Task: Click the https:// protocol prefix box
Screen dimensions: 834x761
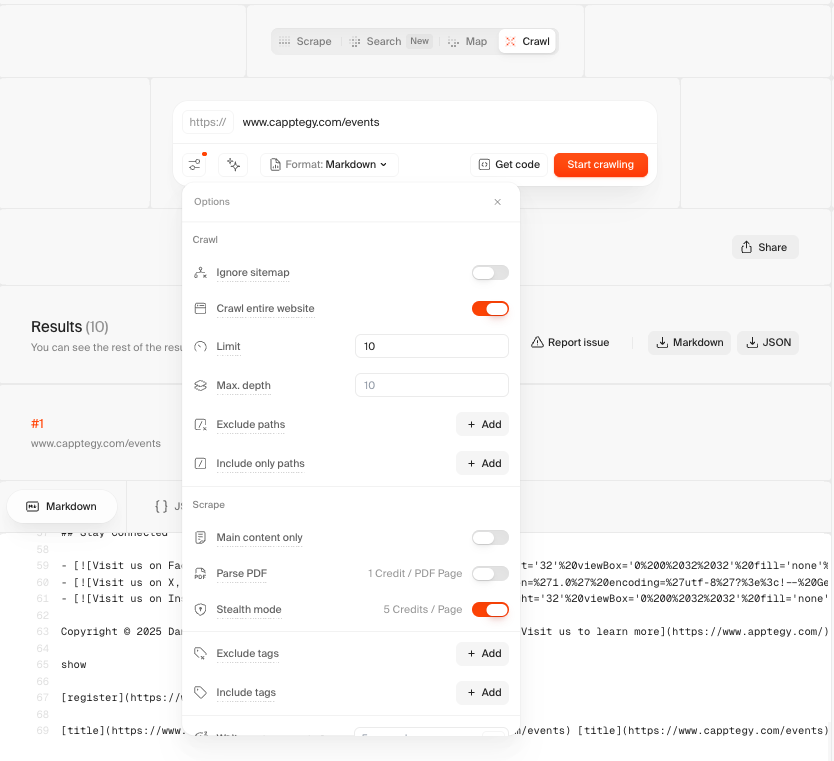Action: [207, 122]
